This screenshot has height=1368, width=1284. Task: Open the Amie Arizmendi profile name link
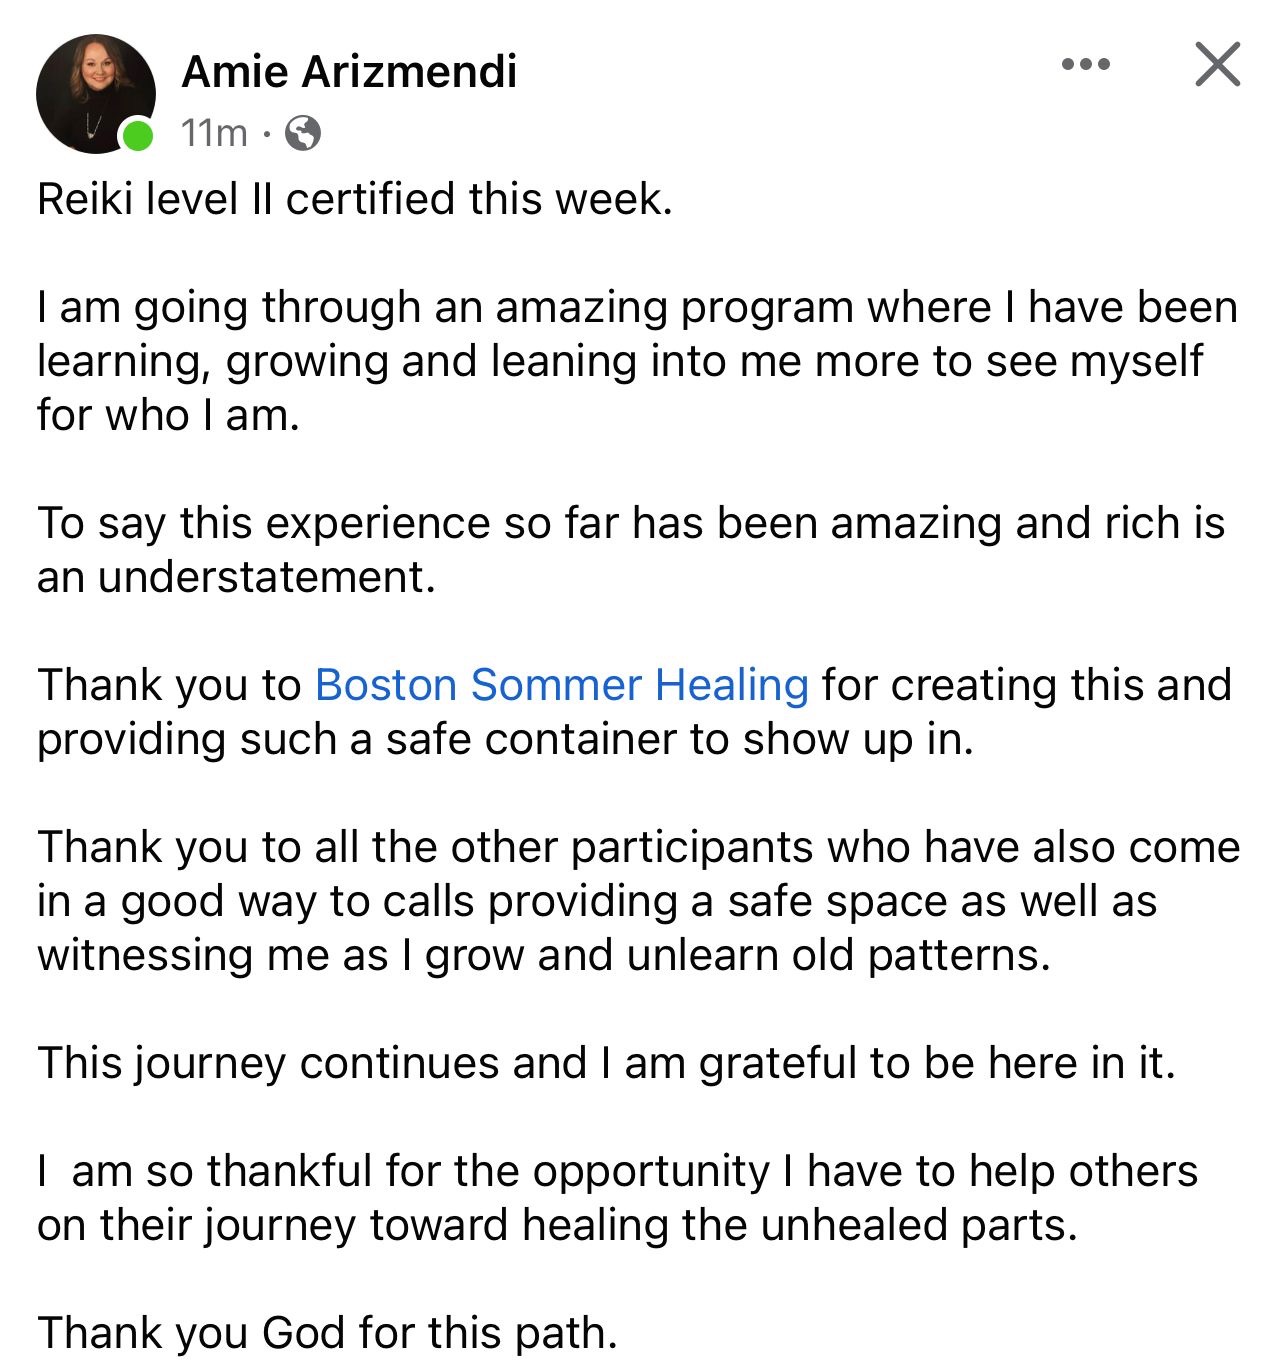(x=349, y=72)
